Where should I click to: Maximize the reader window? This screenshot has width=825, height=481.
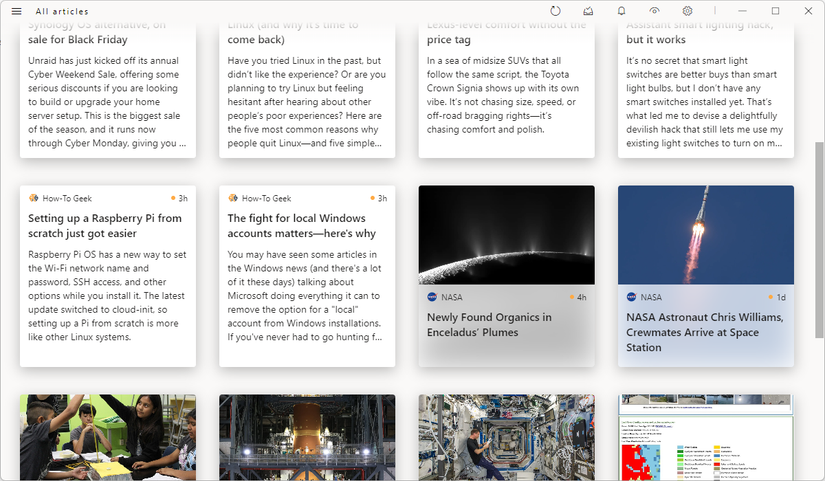click(x=775, y=11)
